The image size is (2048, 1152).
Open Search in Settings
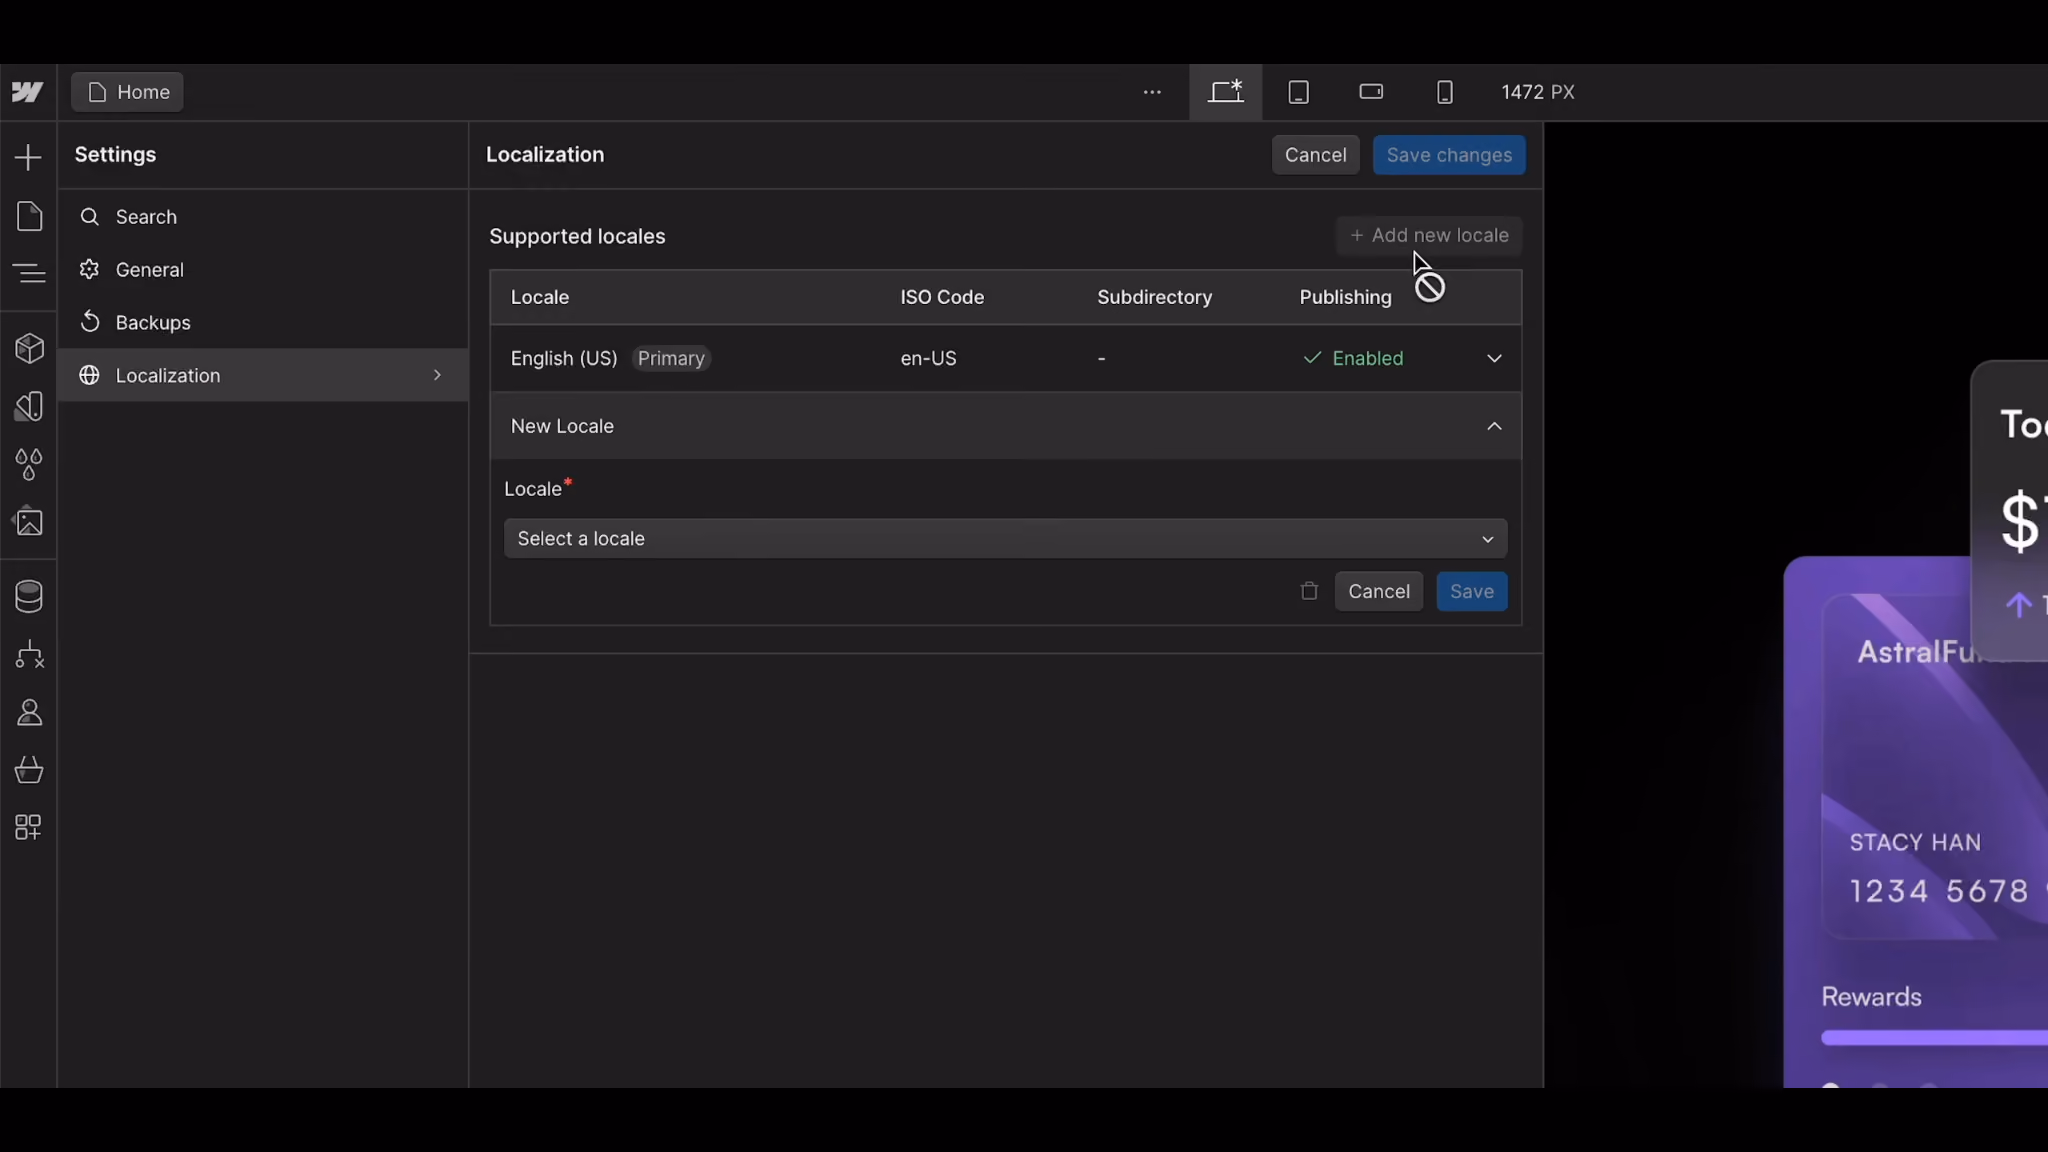coord(262,217)
